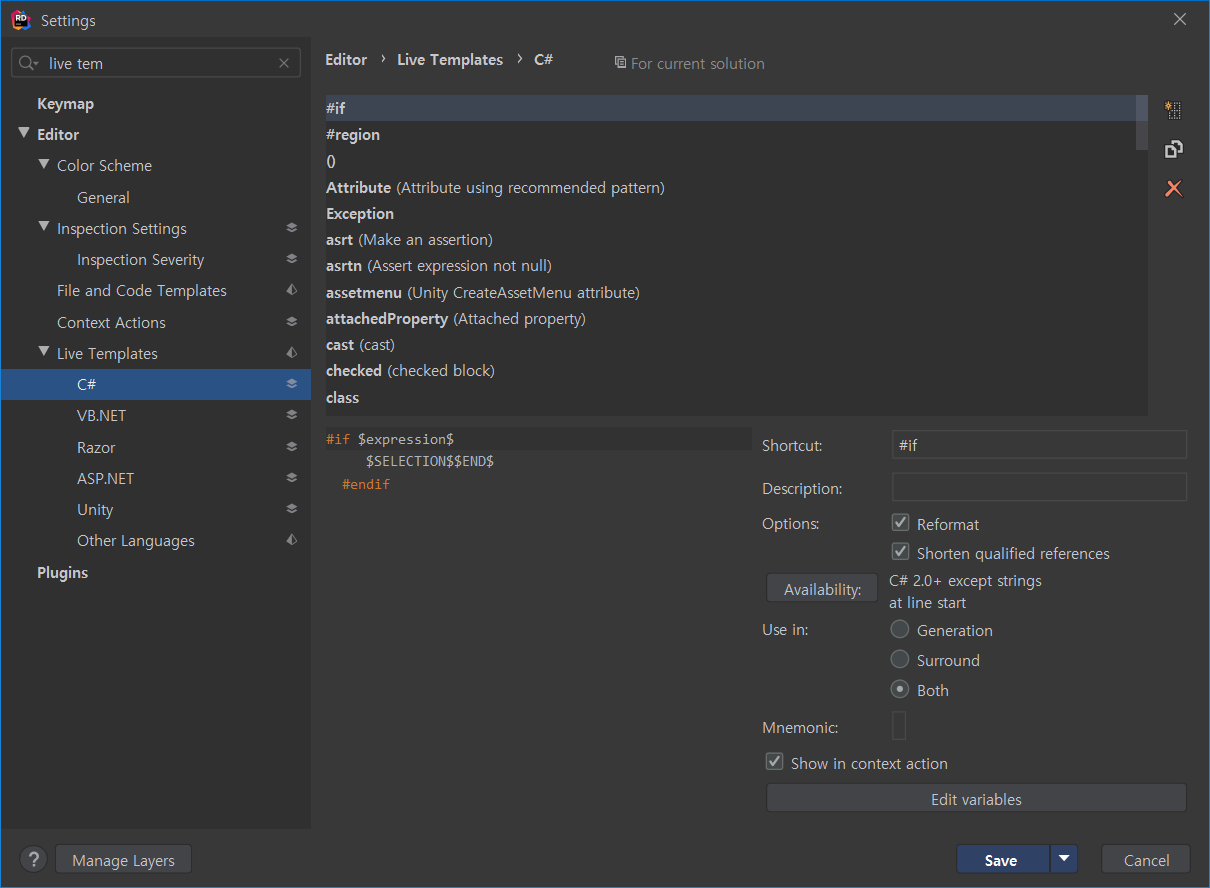Select the Both radio button

click(900, 690)
